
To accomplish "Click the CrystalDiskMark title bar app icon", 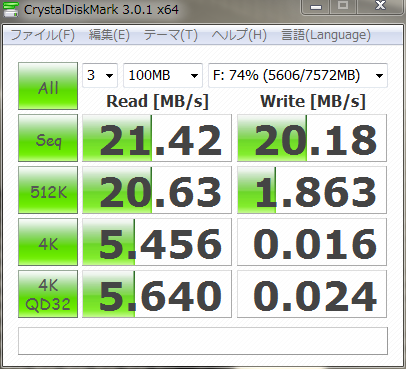I will coord(10,9).
